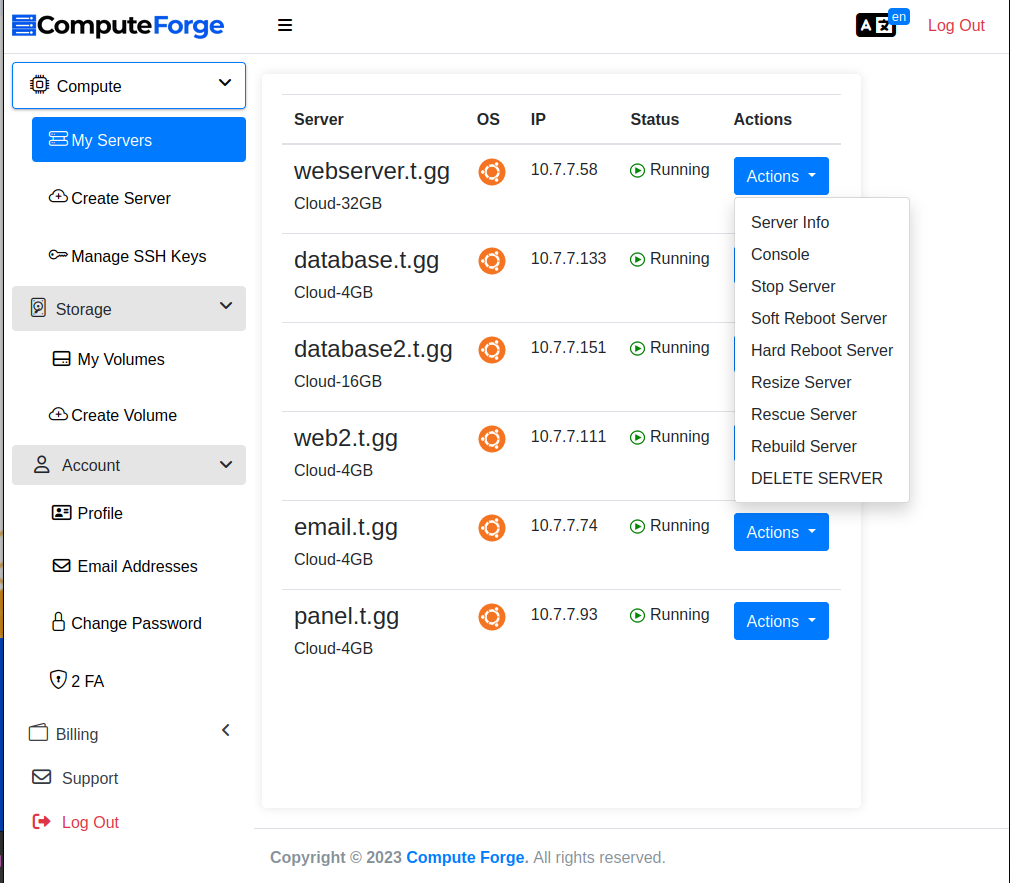This screenshot has width=1010, height=883.
Task: Select Stop Server from the actions menu
Action: pos(793,286)
